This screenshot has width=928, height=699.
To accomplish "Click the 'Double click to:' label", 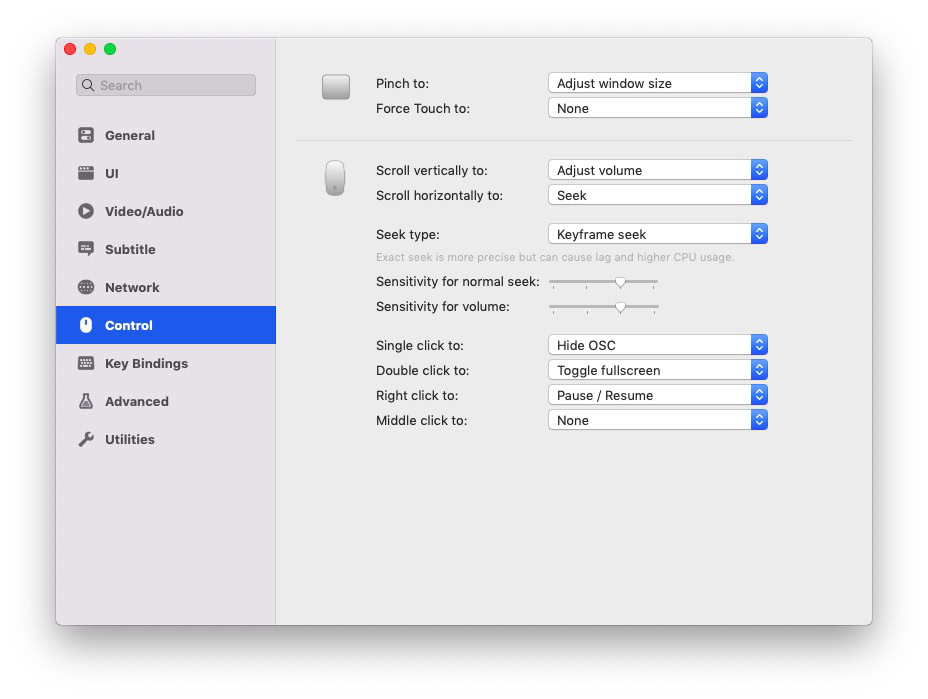I will point(423,371).
